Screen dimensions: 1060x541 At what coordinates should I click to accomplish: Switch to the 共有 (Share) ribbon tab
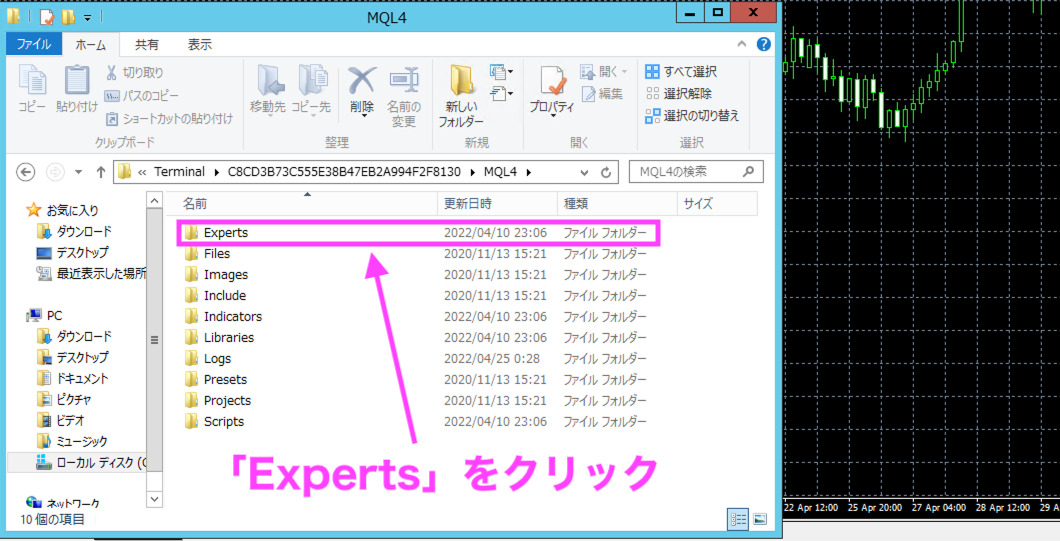pyautogui.click(x=147, y=44)
